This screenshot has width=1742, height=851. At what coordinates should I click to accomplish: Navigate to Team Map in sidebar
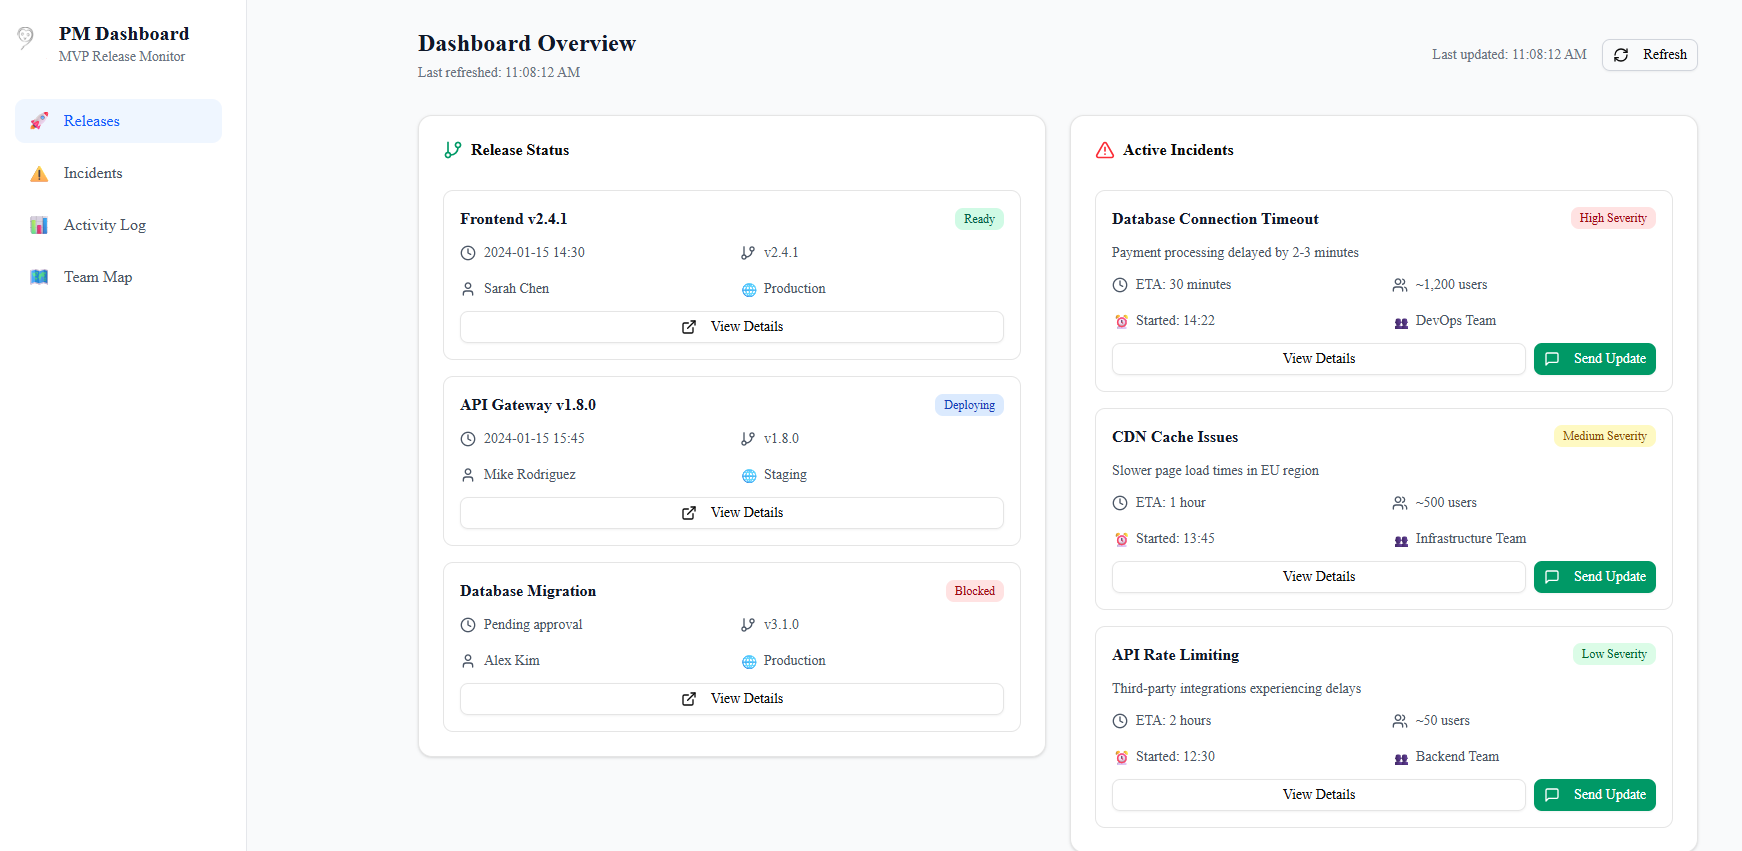pos(118,277)
